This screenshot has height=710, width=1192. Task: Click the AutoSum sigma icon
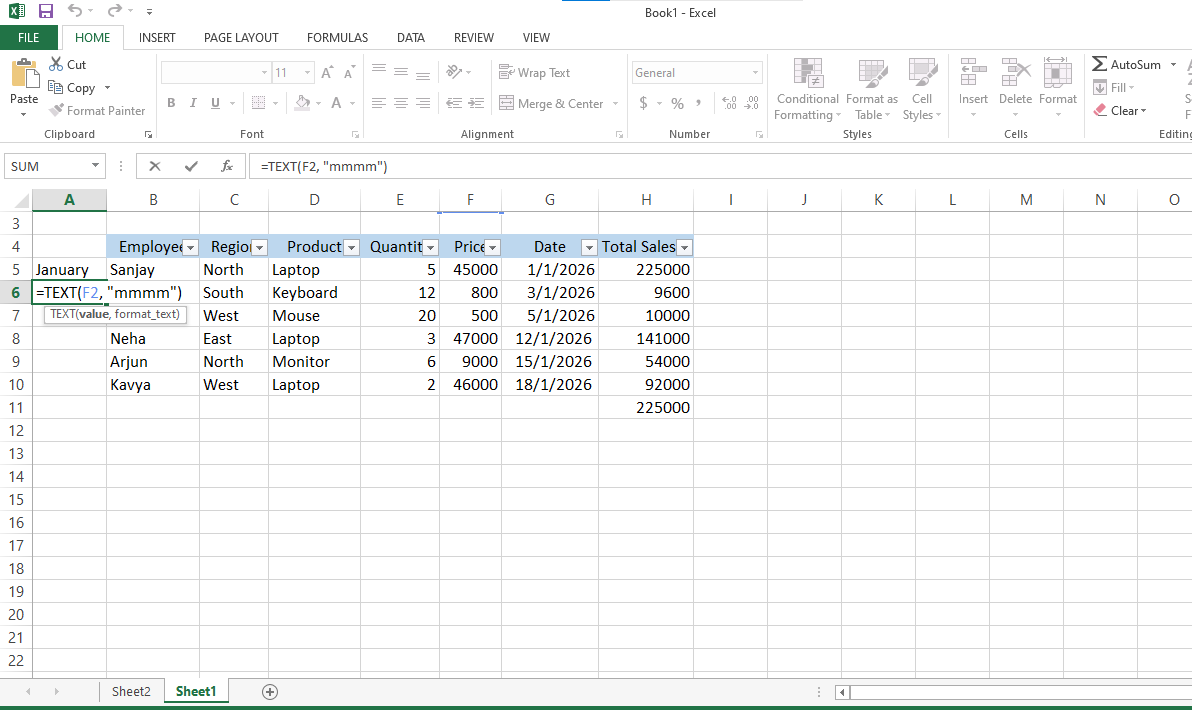1100,64
